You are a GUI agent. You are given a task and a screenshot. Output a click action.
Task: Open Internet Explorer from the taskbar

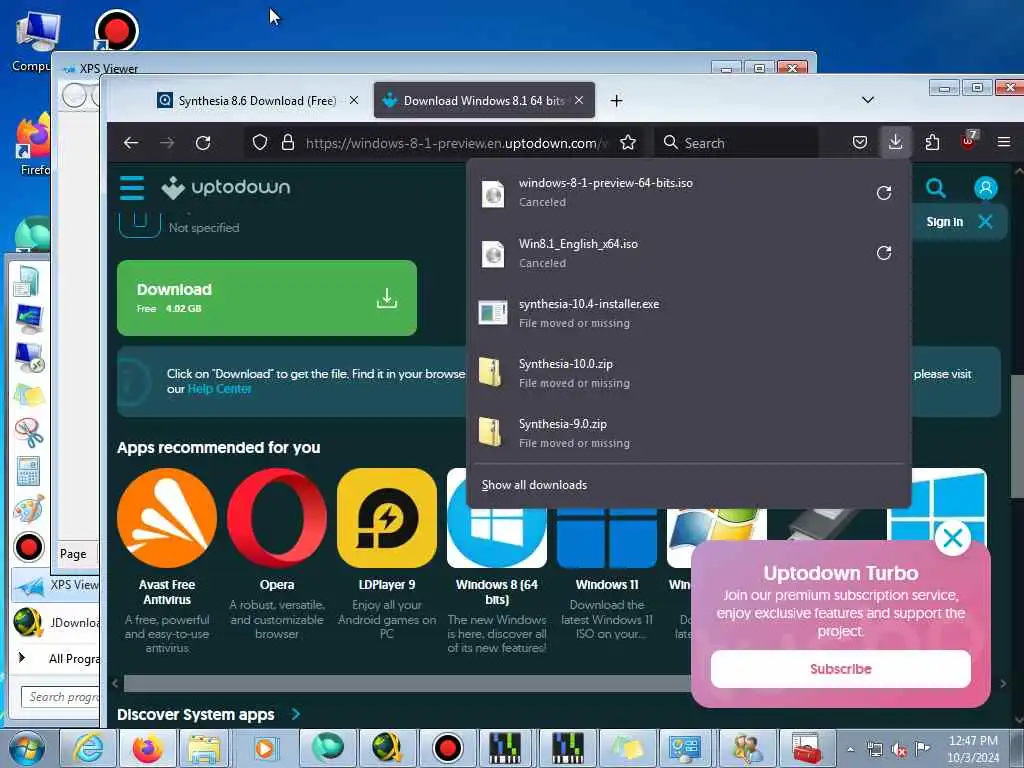tap(88, 748)
